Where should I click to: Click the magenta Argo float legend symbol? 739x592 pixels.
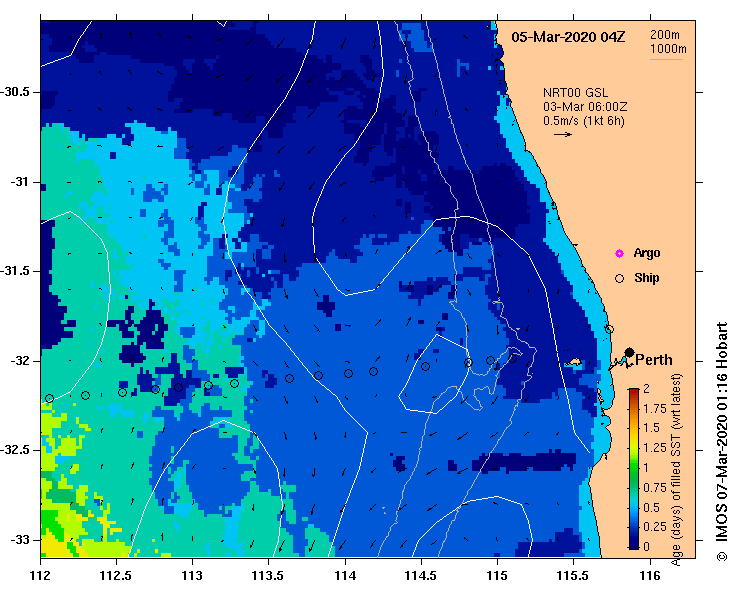(x=619, y=254)
